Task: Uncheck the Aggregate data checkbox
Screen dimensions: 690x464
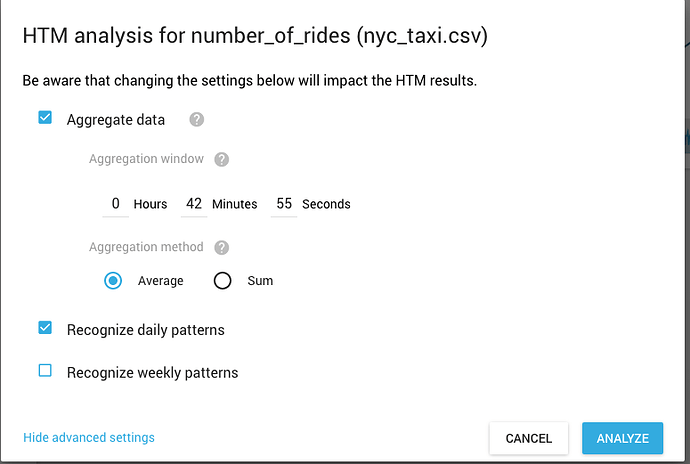Action: tap(45, 118)
